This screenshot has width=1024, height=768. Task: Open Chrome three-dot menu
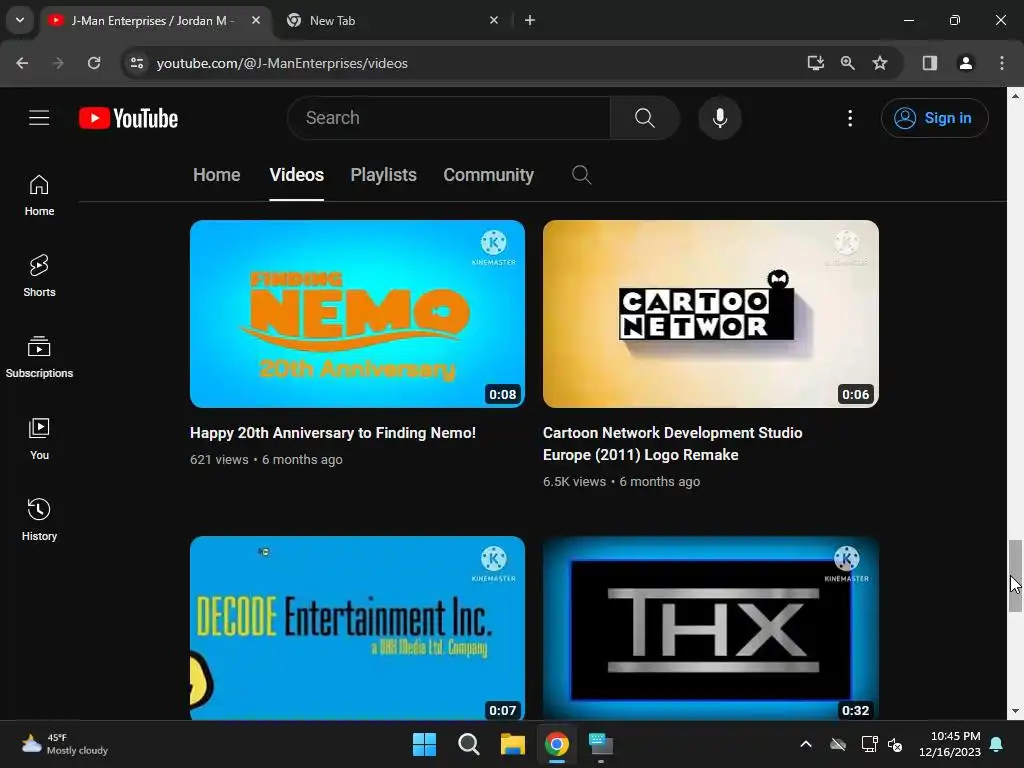[1002, 63]
